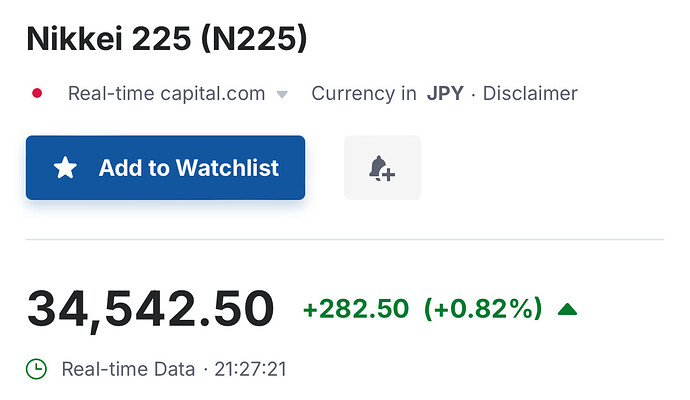
Task: Click the red Japan flag dot
Action: 37,94
